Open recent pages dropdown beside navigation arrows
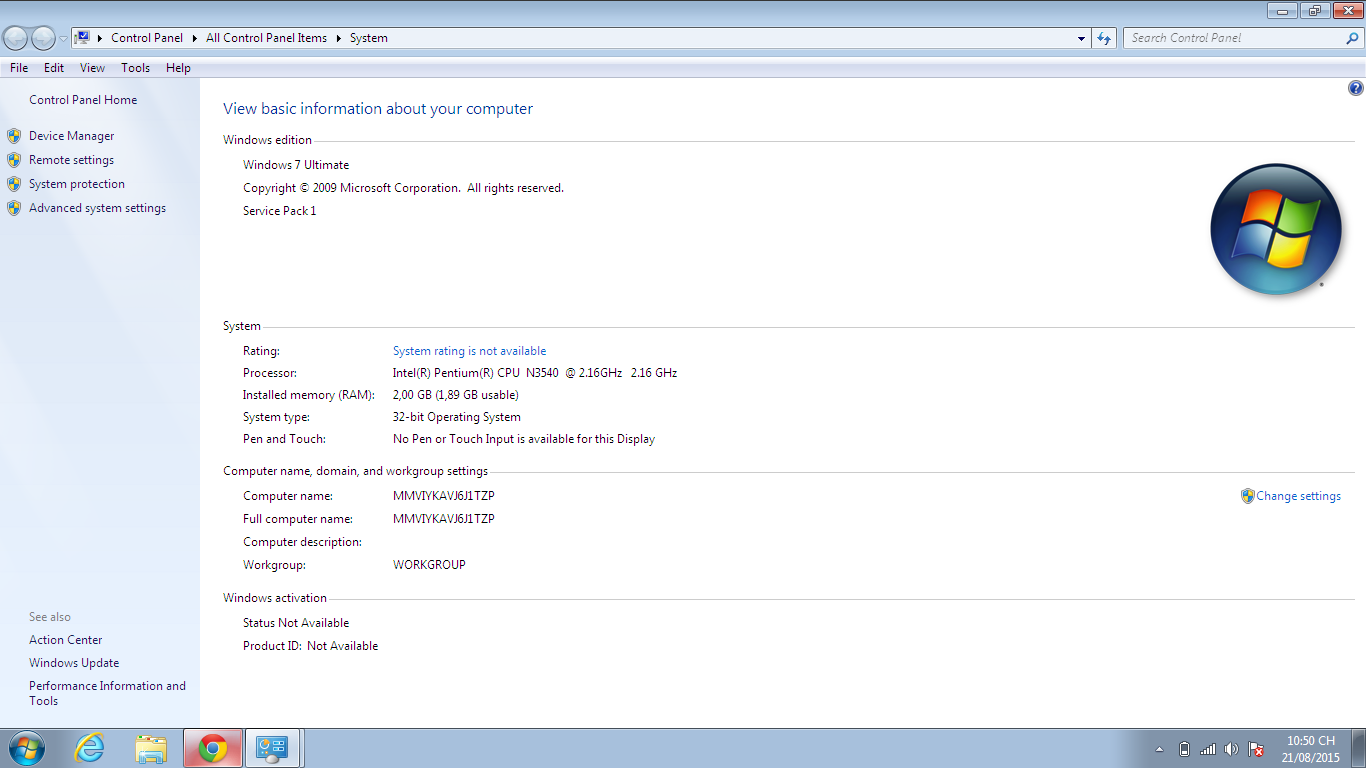1366x768 pixels. (x=64, y=38)
